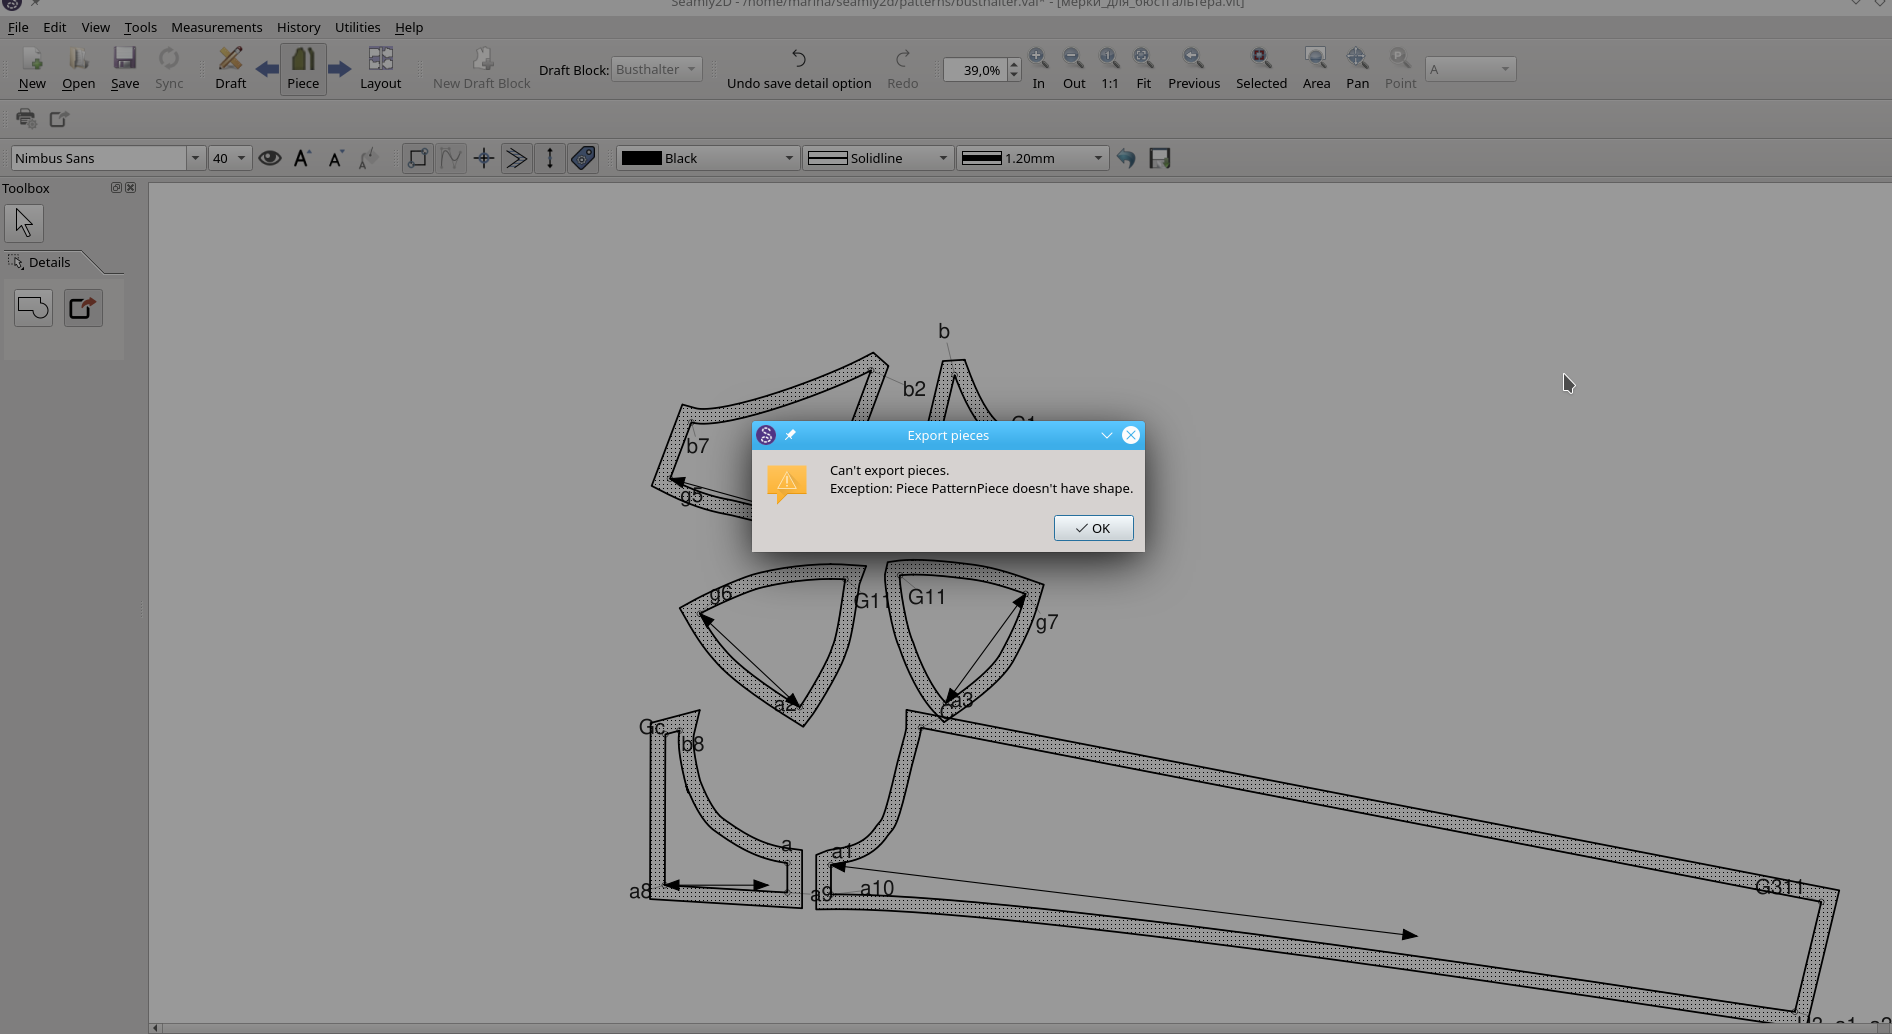Toggle curve control points display

click(451, 158)
